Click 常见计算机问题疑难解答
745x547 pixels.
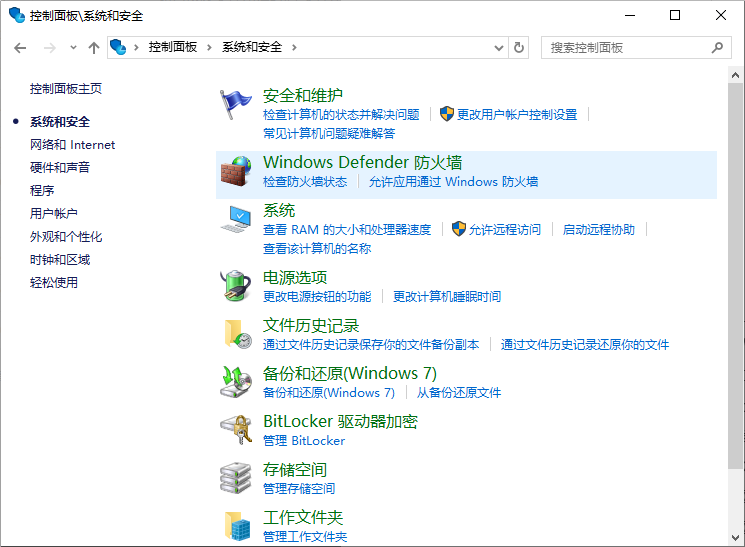[x=329, y=134]
